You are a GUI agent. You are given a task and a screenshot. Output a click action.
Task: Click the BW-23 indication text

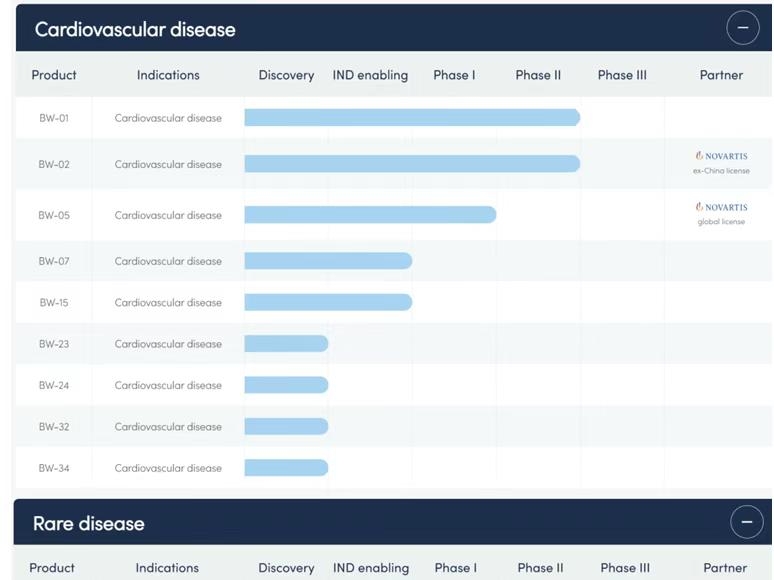coord(168,344)
